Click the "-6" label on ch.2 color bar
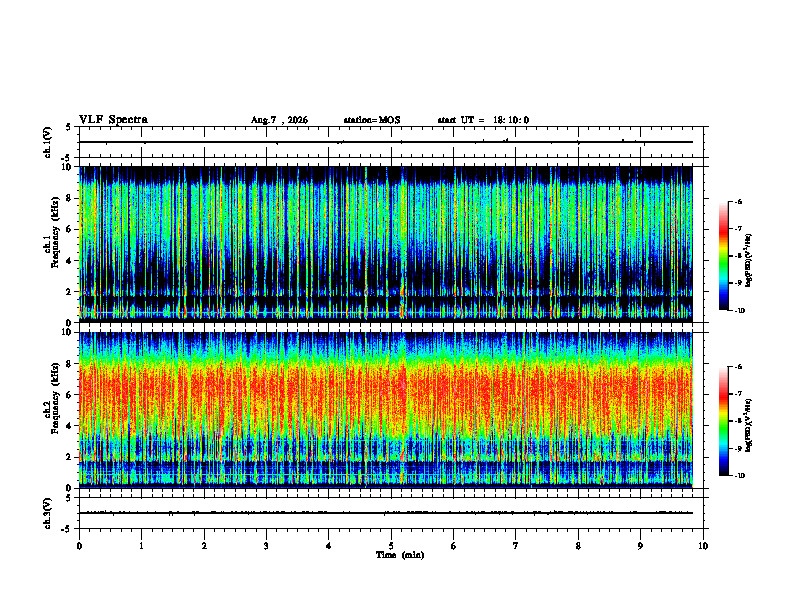792x612 pixels. pyautogui.click(x=739, y=367)
